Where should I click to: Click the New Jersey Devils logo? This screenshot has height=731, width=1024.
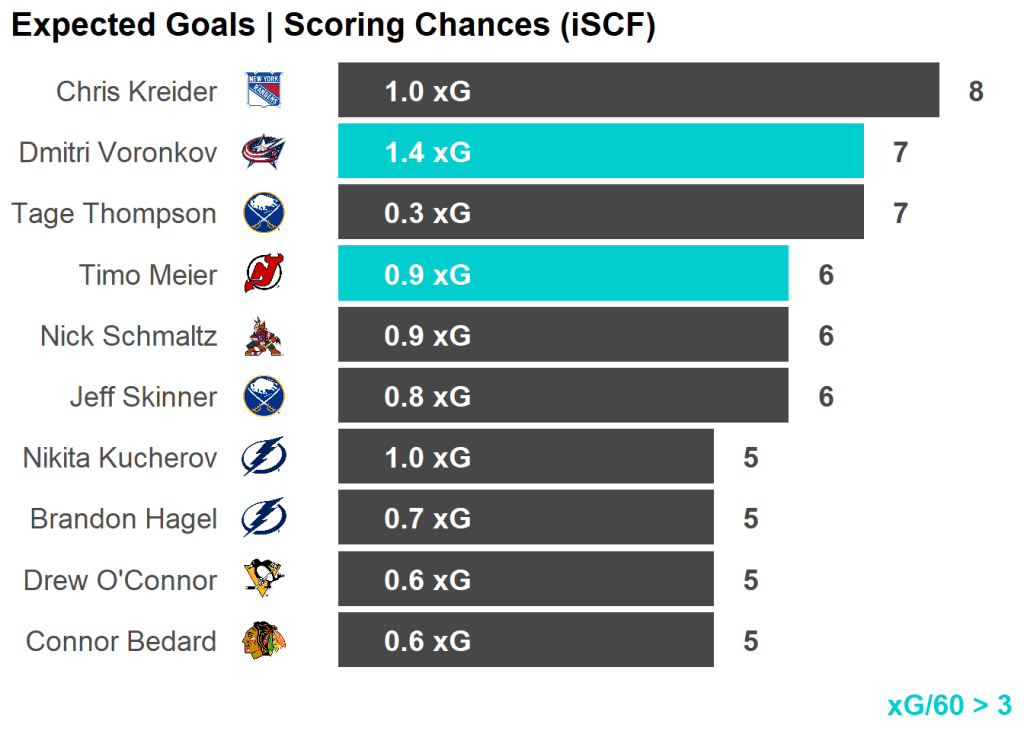264,274
